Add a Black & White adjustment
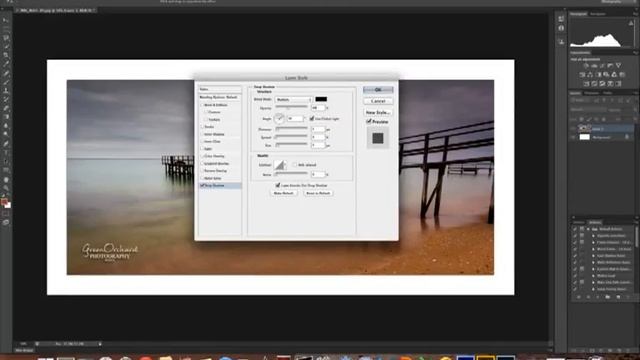The image size is (640, 360). (x=598, y=75)
